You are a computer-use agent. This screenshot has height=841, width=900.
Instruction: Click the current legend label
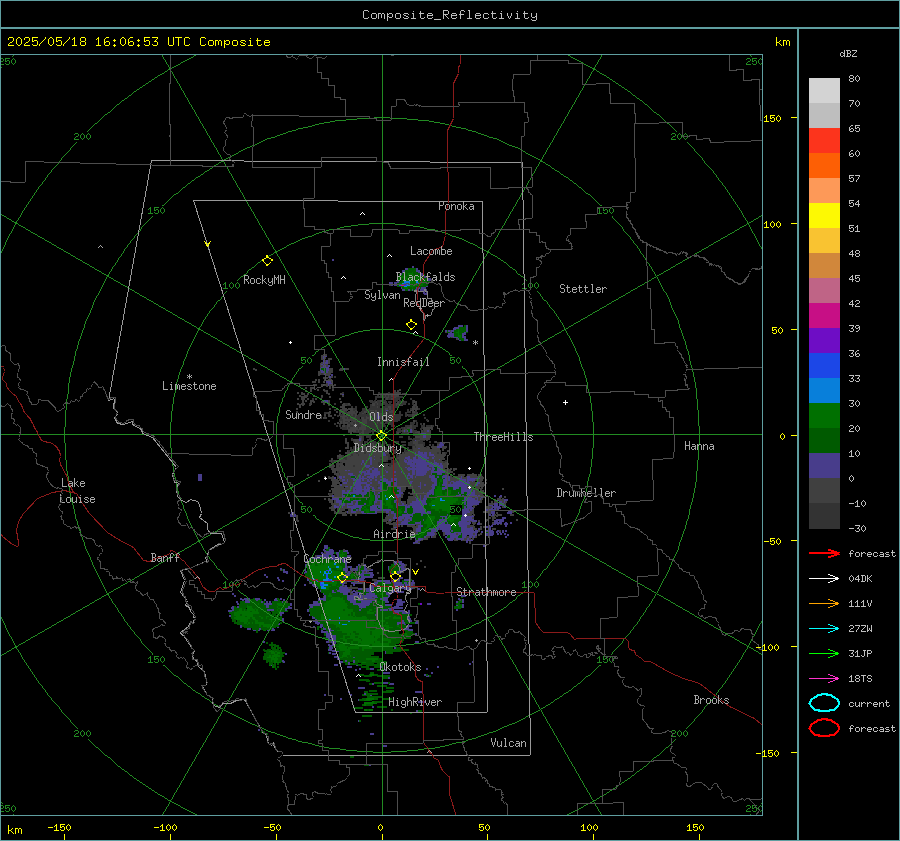click(869, 703)
